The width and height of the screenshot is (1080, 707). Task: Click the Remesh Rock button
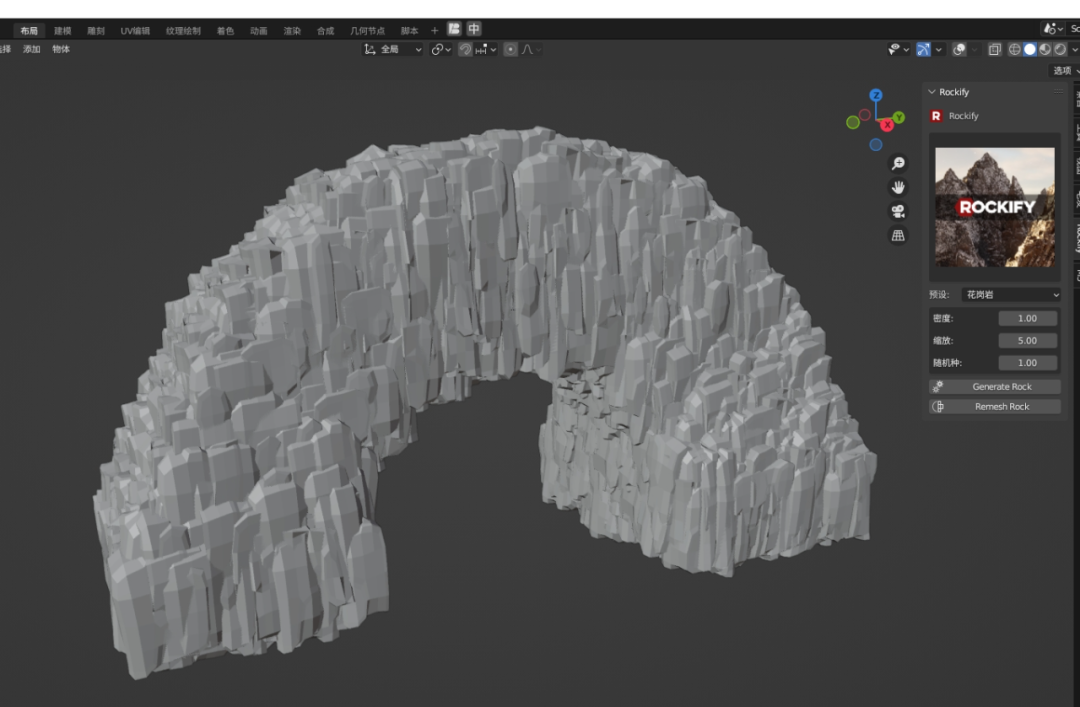pos(995,407)
